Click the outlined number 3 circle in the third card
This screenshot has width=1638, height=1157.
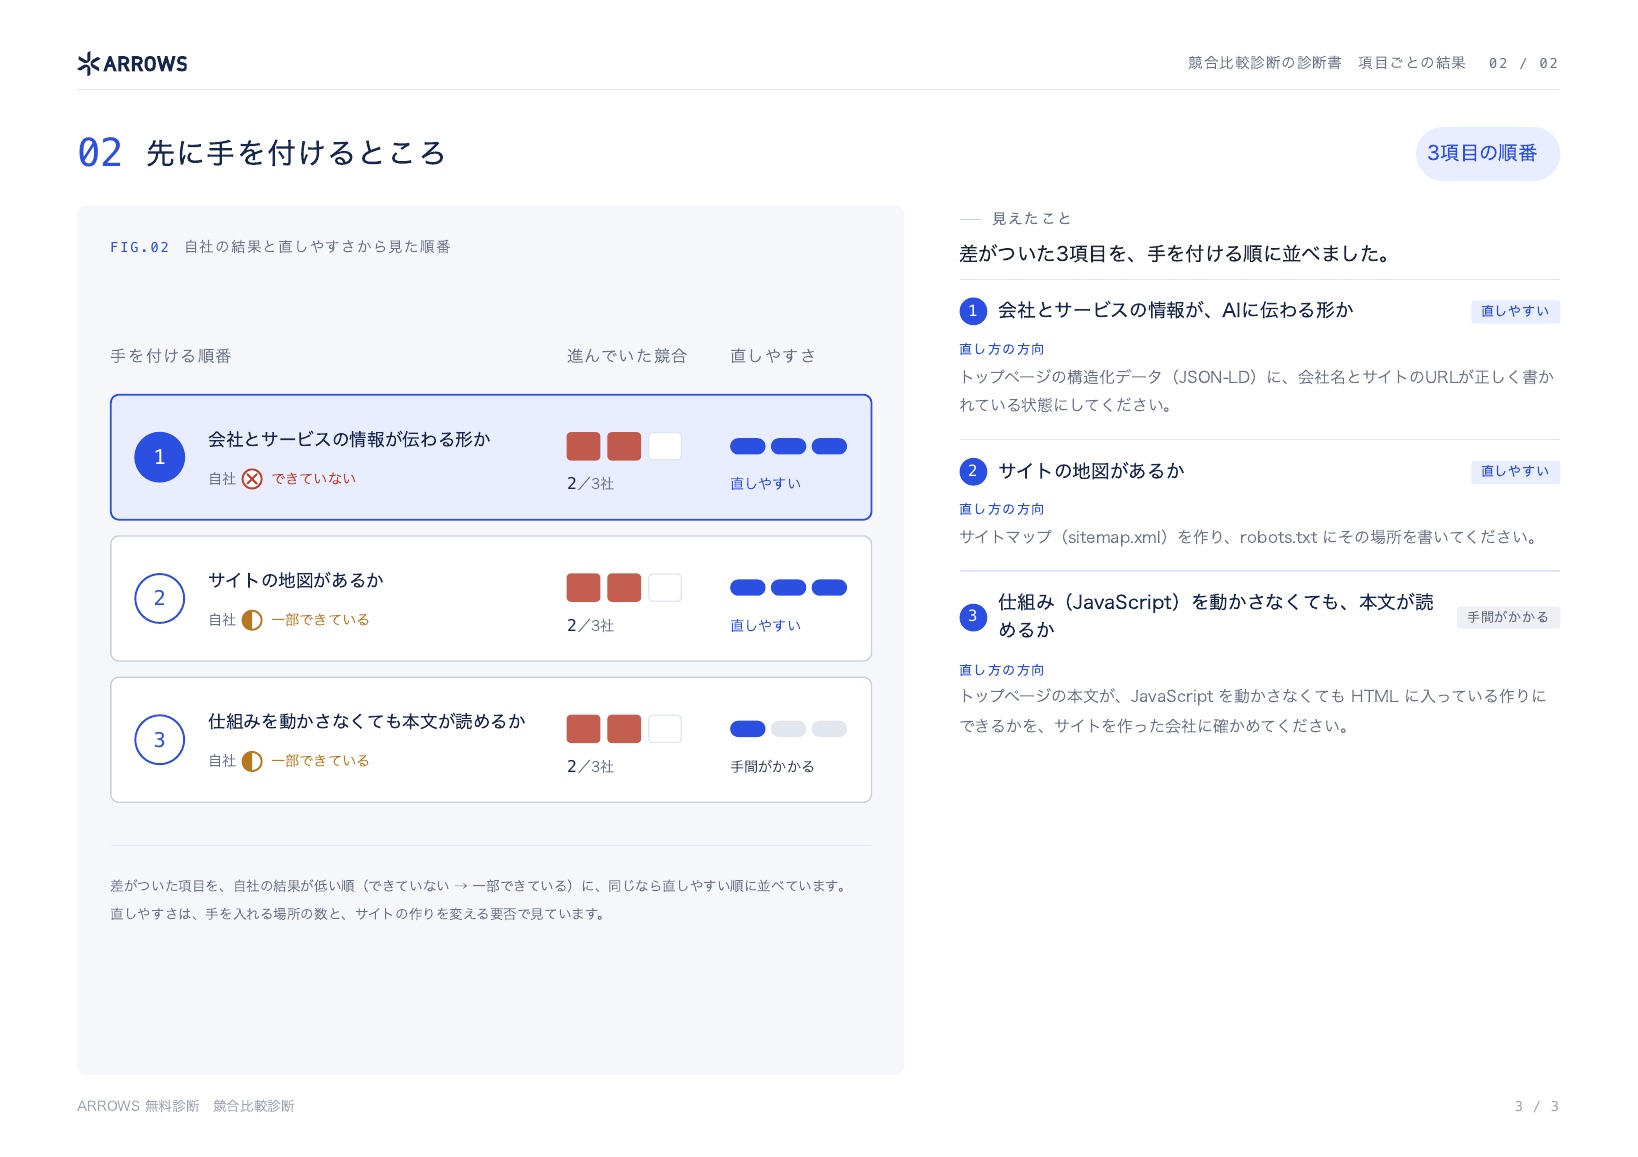click(160, 740)
